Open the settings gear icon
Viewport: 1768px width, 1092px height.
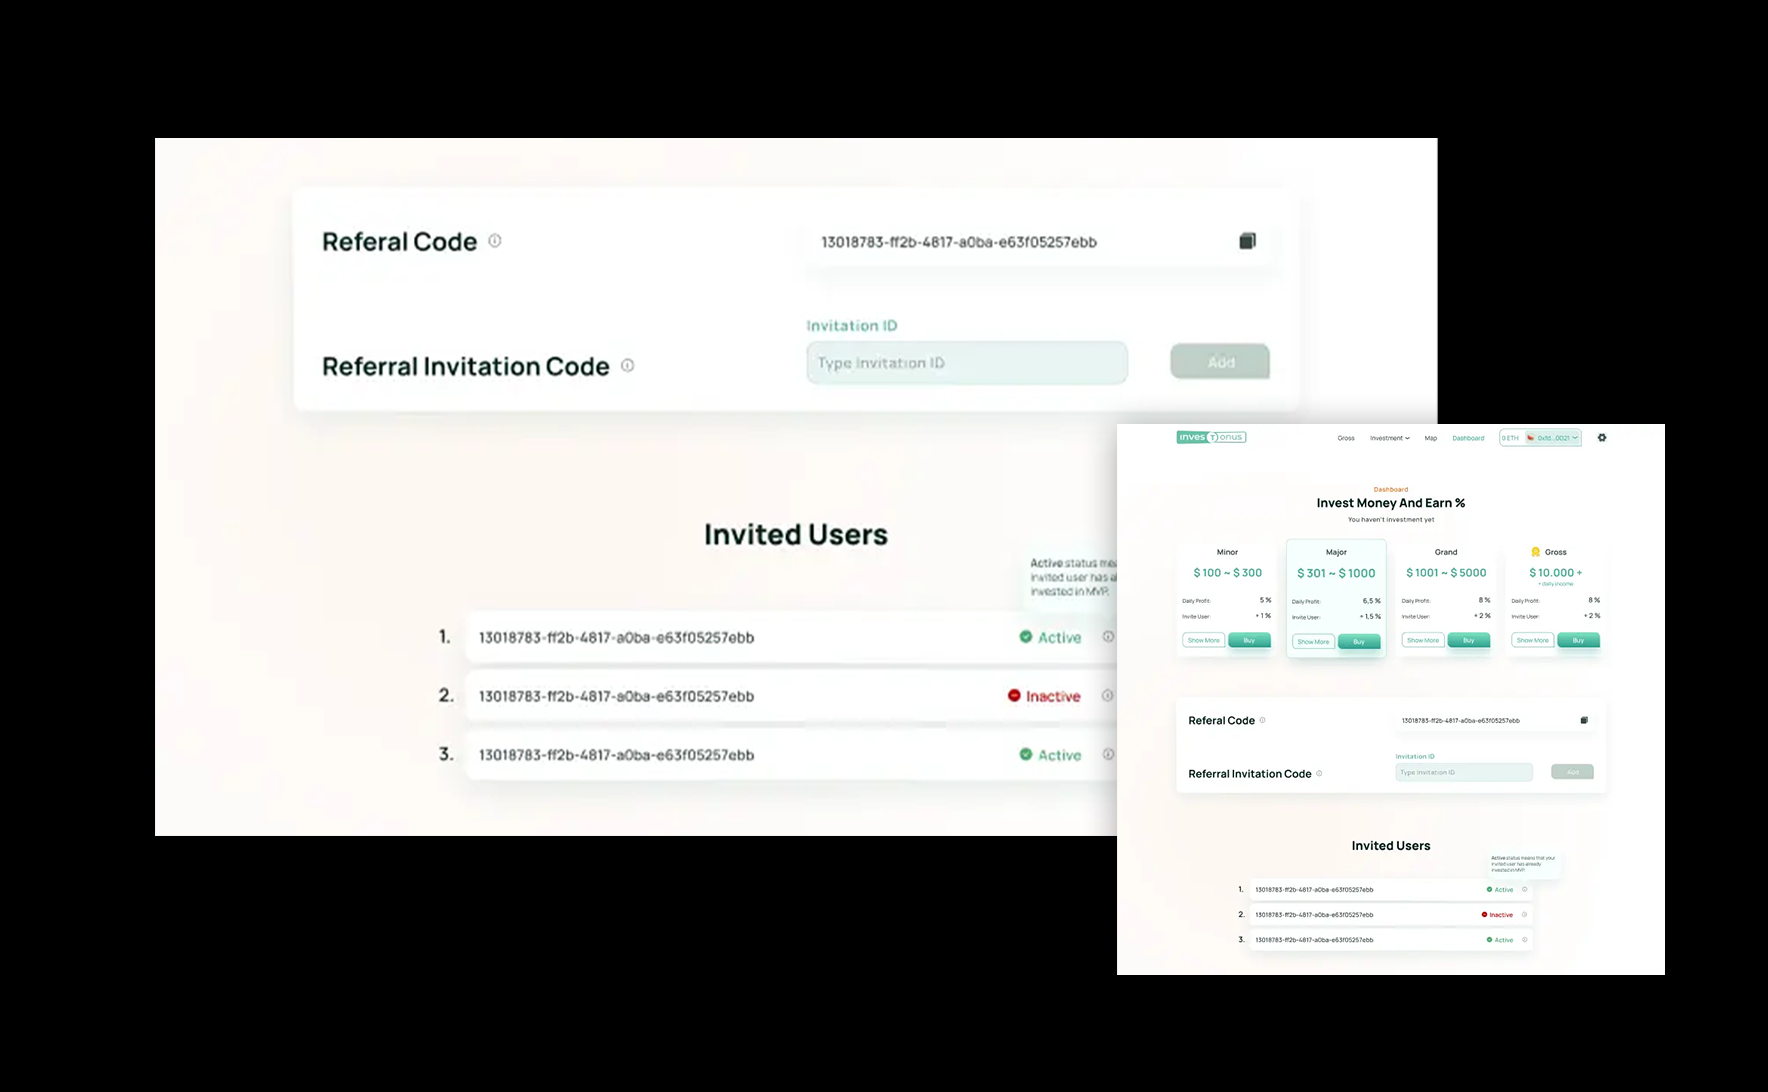click(x=1602, y=438)
